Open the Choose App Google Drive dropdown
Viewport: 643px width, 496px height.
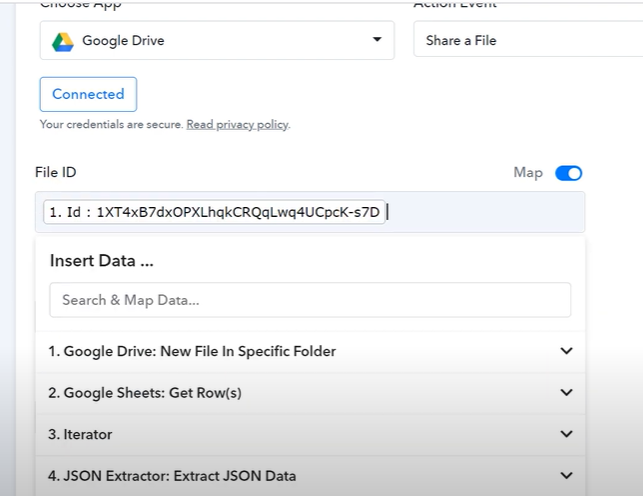coord(217,40)
